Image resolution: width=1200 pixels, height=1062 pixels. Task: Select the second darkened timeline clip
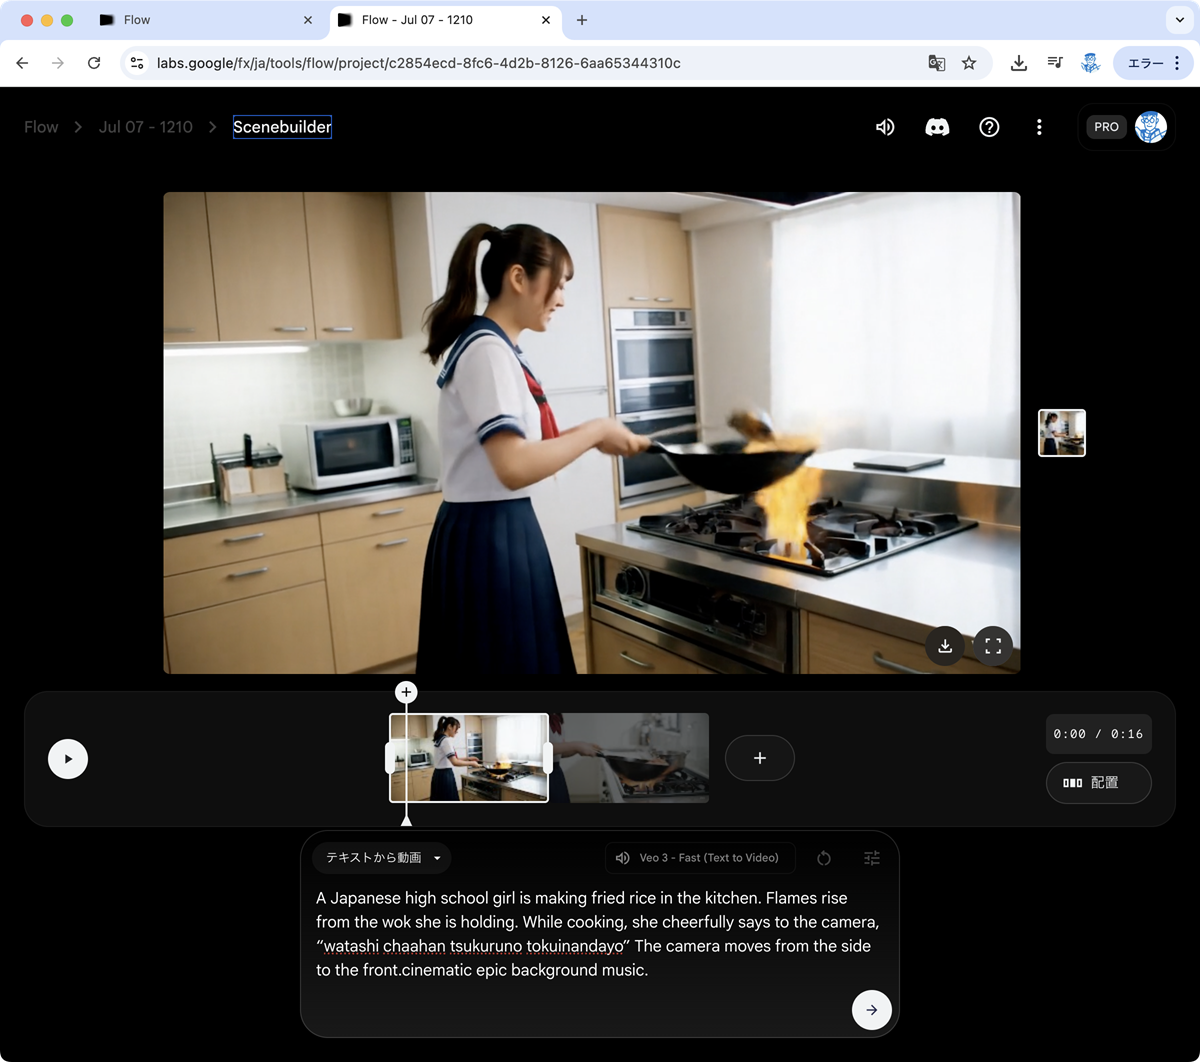(632, 758)
